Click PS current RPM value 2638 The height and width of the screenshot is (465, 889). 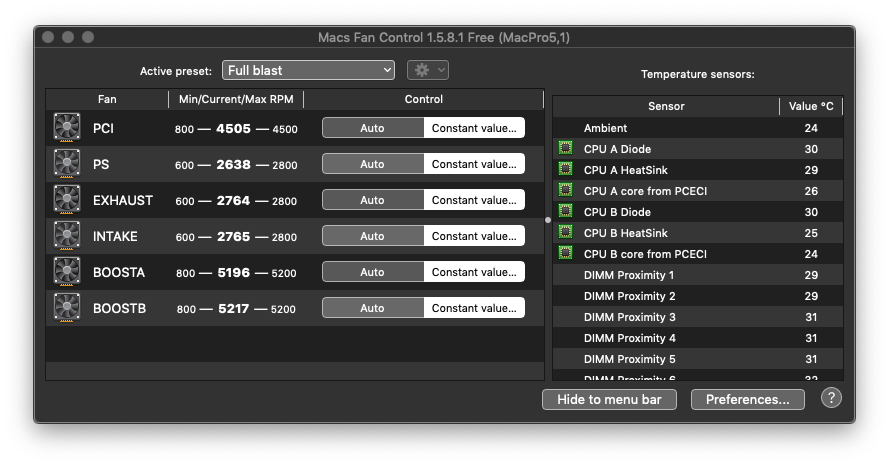click(234, 164)
